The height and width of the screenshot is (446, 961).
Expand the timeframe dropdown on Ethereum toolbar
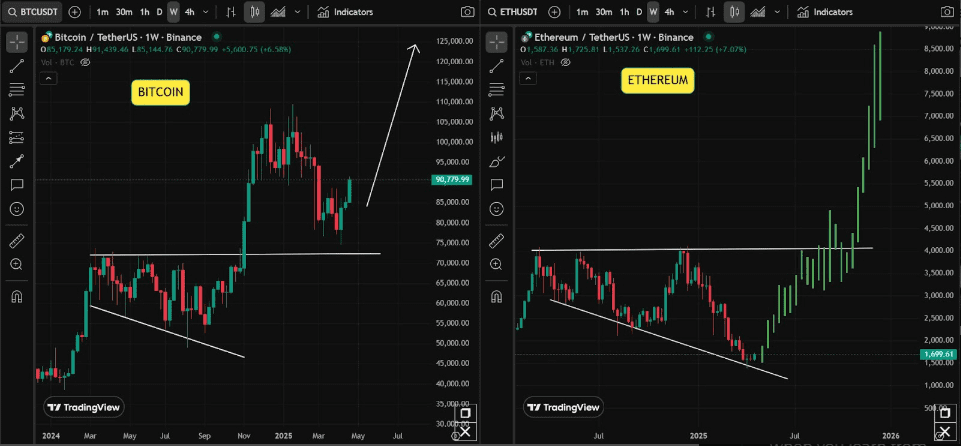click(685, 12)
